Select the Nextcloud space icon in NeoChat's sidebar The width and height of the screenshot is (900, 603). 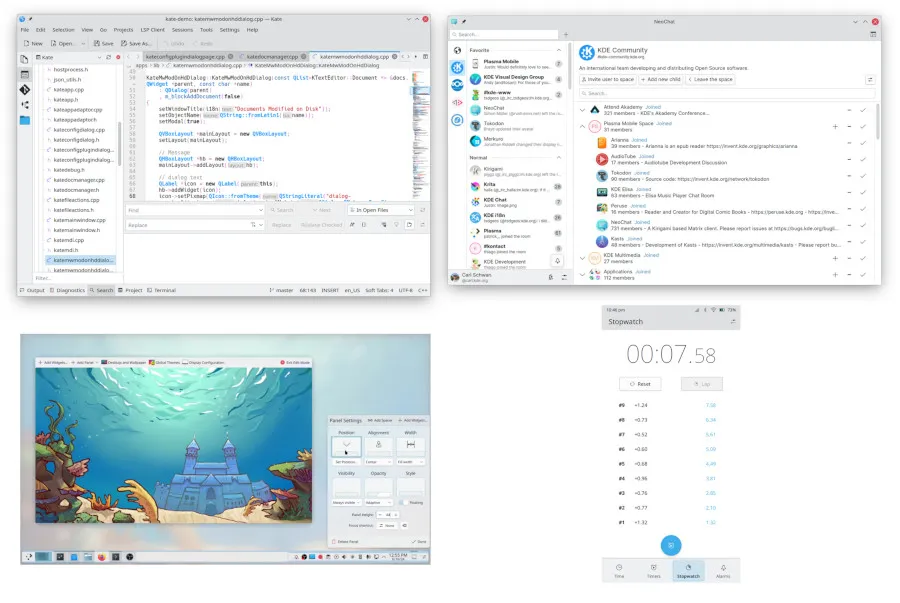(457, 85)
